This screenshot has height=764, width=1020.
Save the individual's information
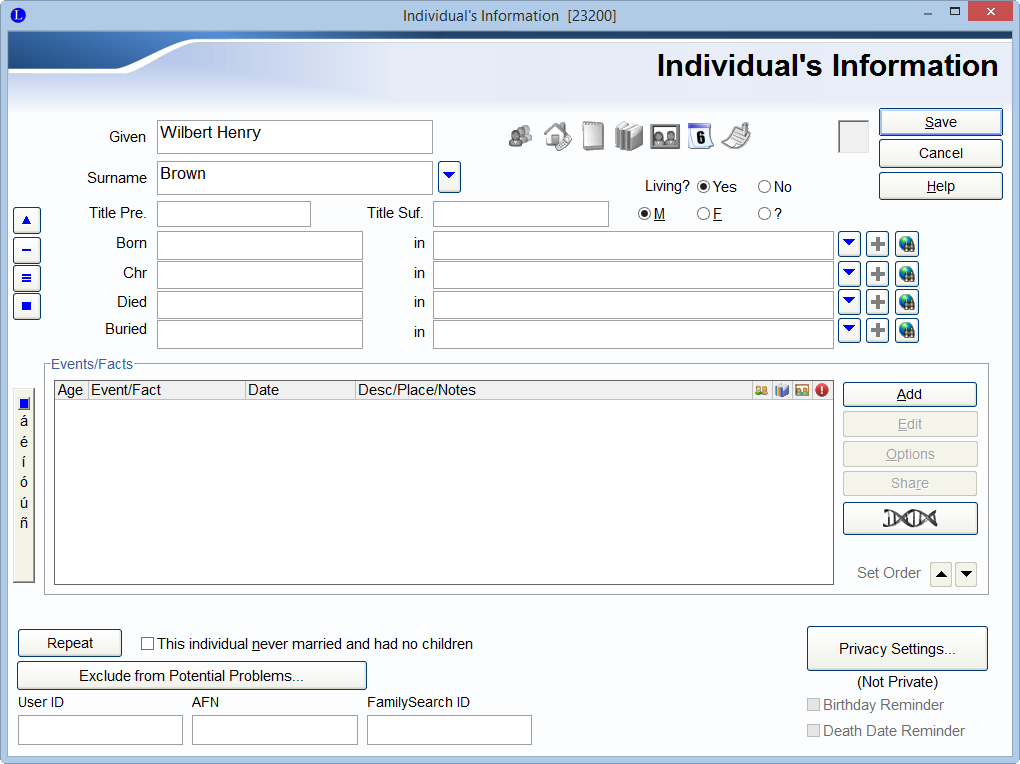[941, 122]
